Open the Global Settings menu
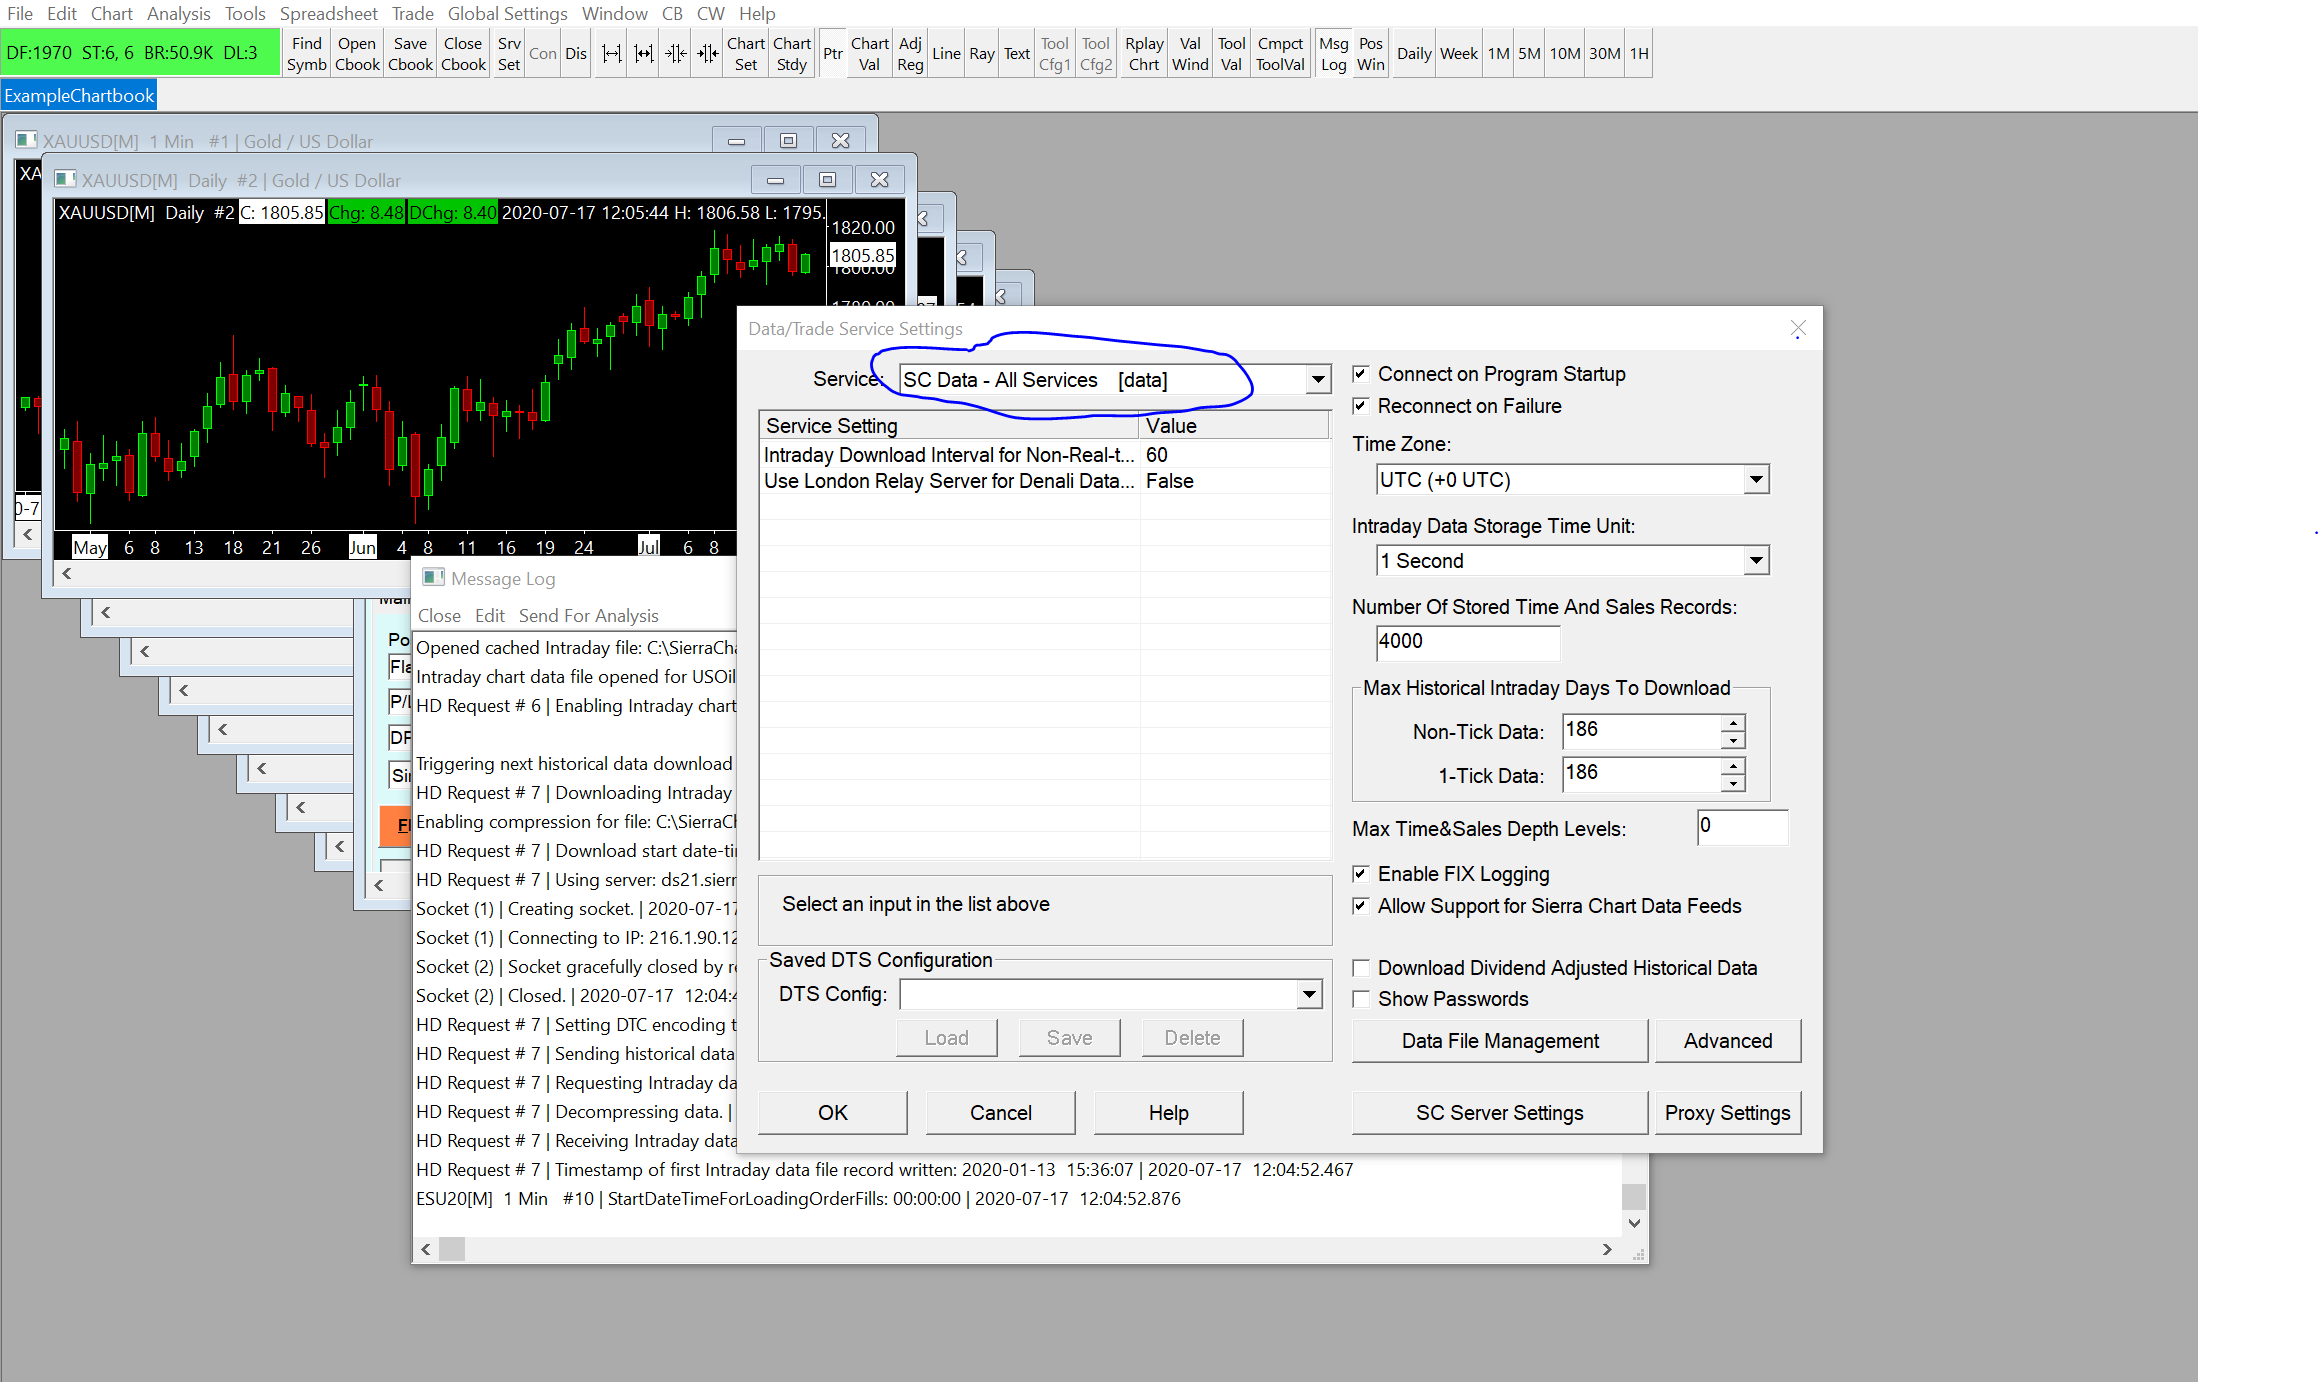The height and width of the screenshot is (1382, 2318). tap(507, 13)
